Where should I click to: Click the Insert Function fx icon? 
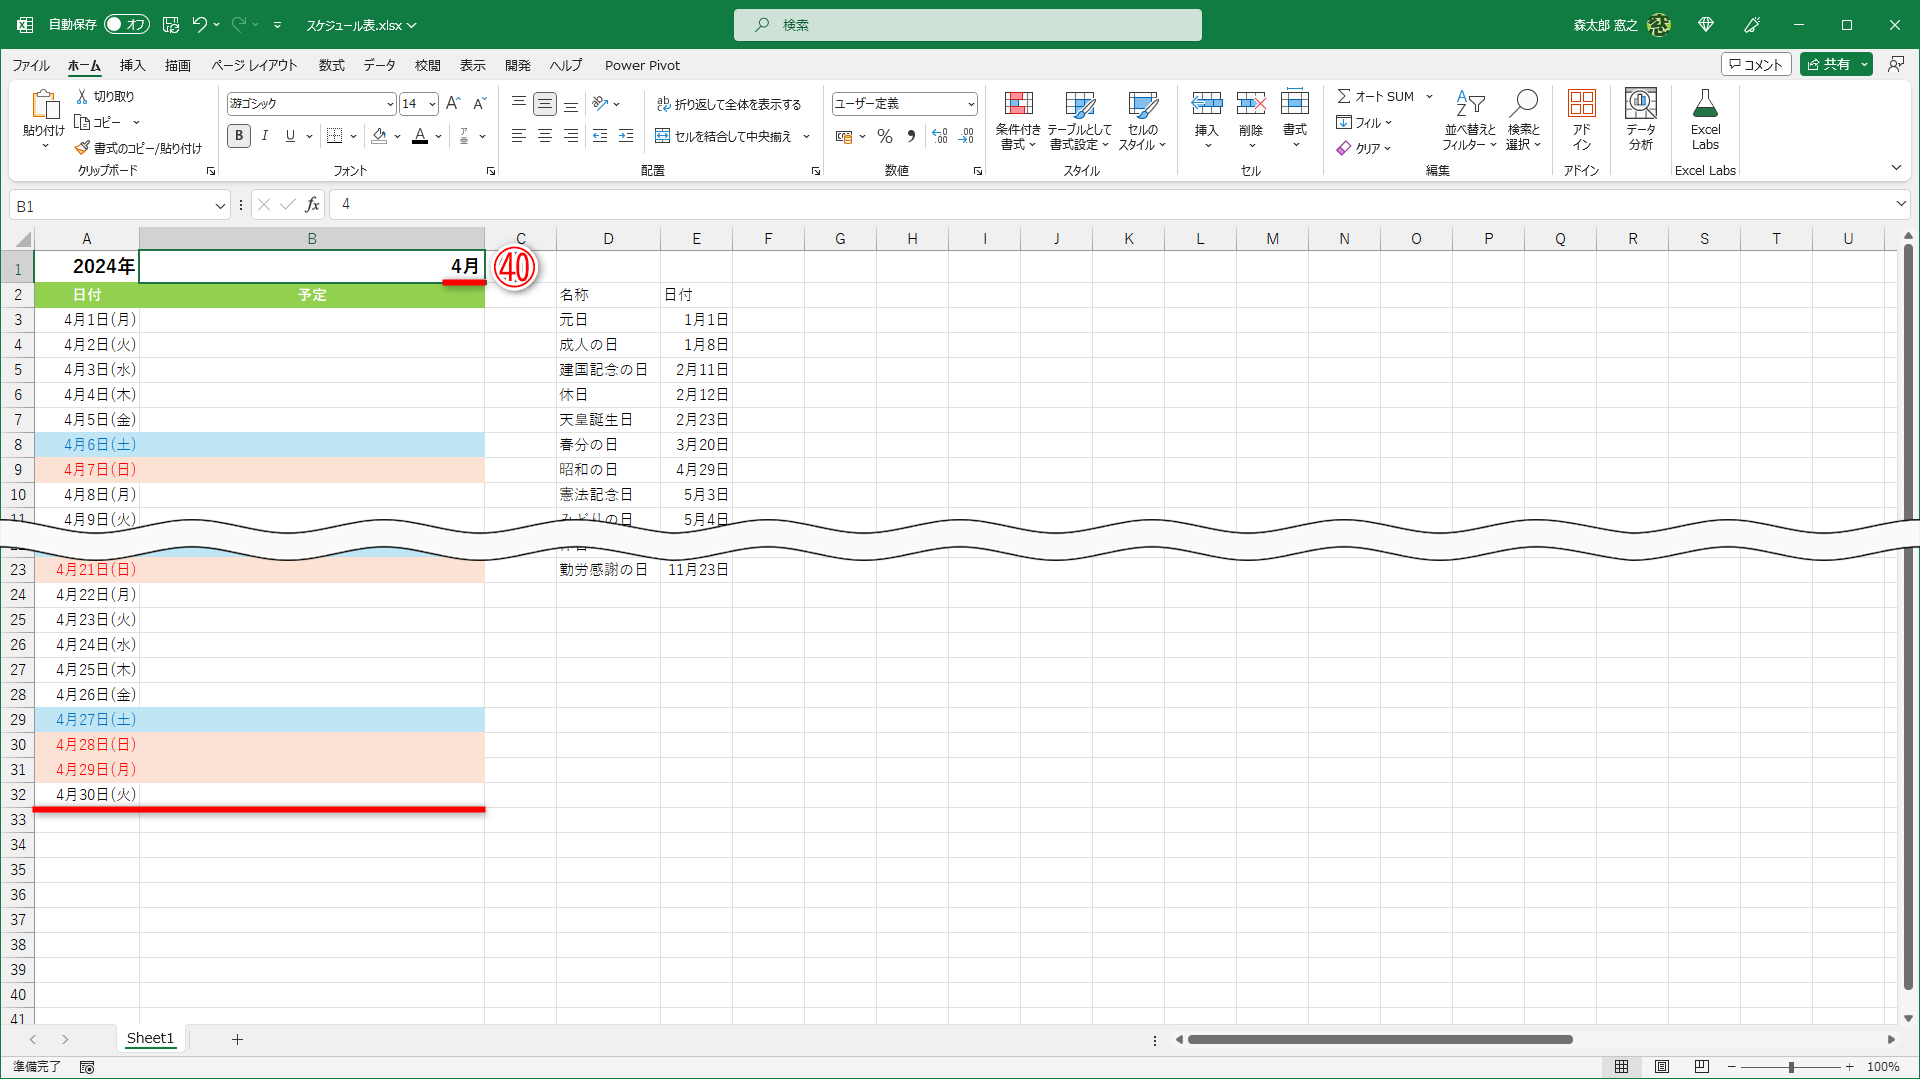pyautogui.click(x=312, y=205)
